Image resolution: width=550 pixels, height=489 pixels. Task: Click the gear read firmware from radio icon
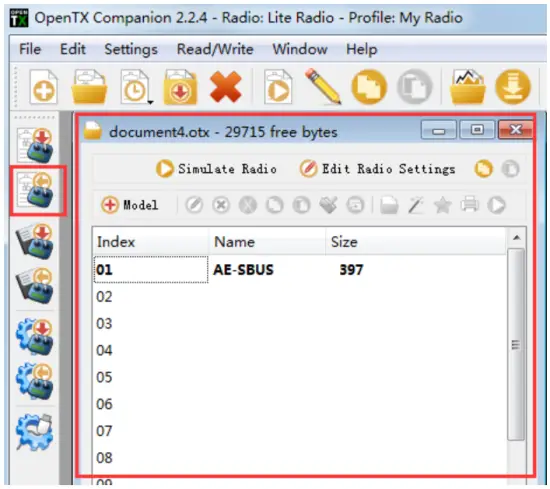(x=34, y=381)
